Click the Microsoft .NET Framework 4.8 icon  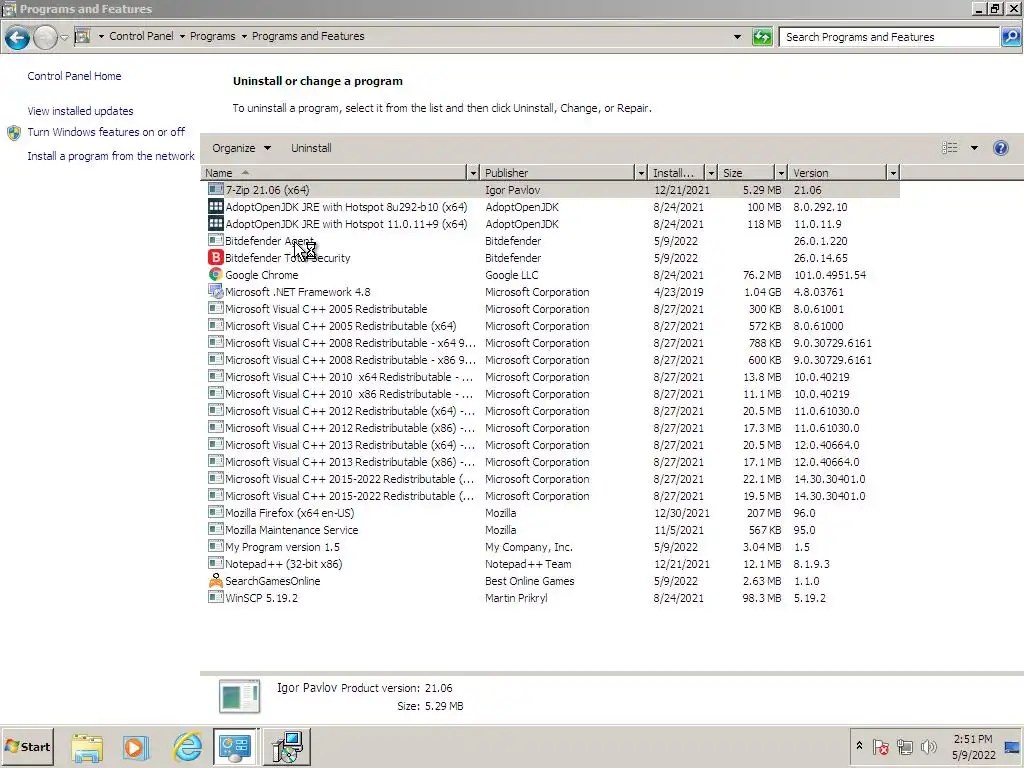(216, 291)
